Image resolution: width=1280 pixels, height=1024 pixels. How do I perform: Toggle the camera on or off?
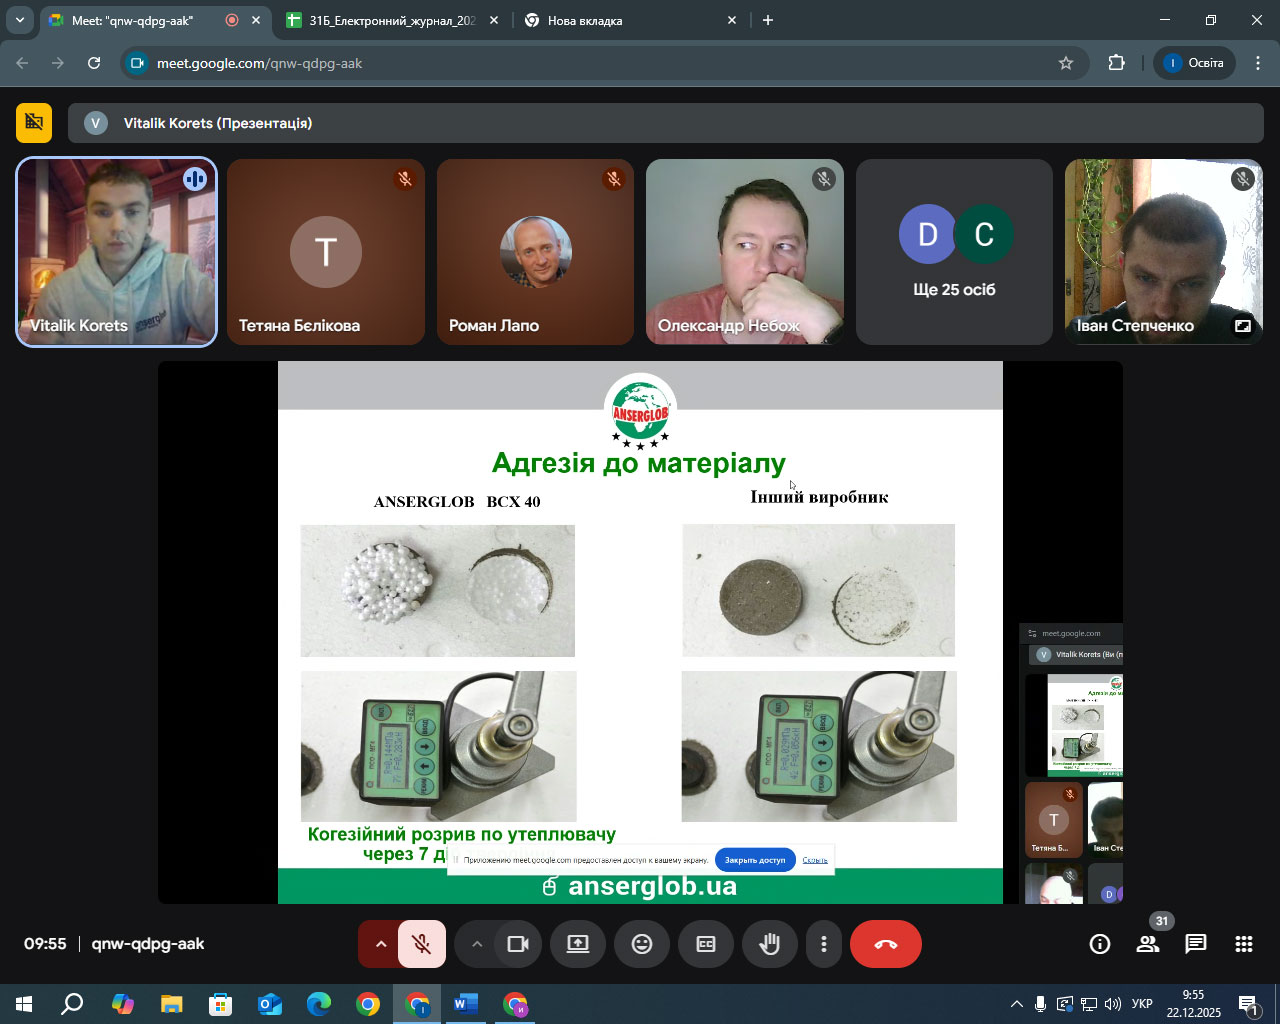tap(518, 944)
